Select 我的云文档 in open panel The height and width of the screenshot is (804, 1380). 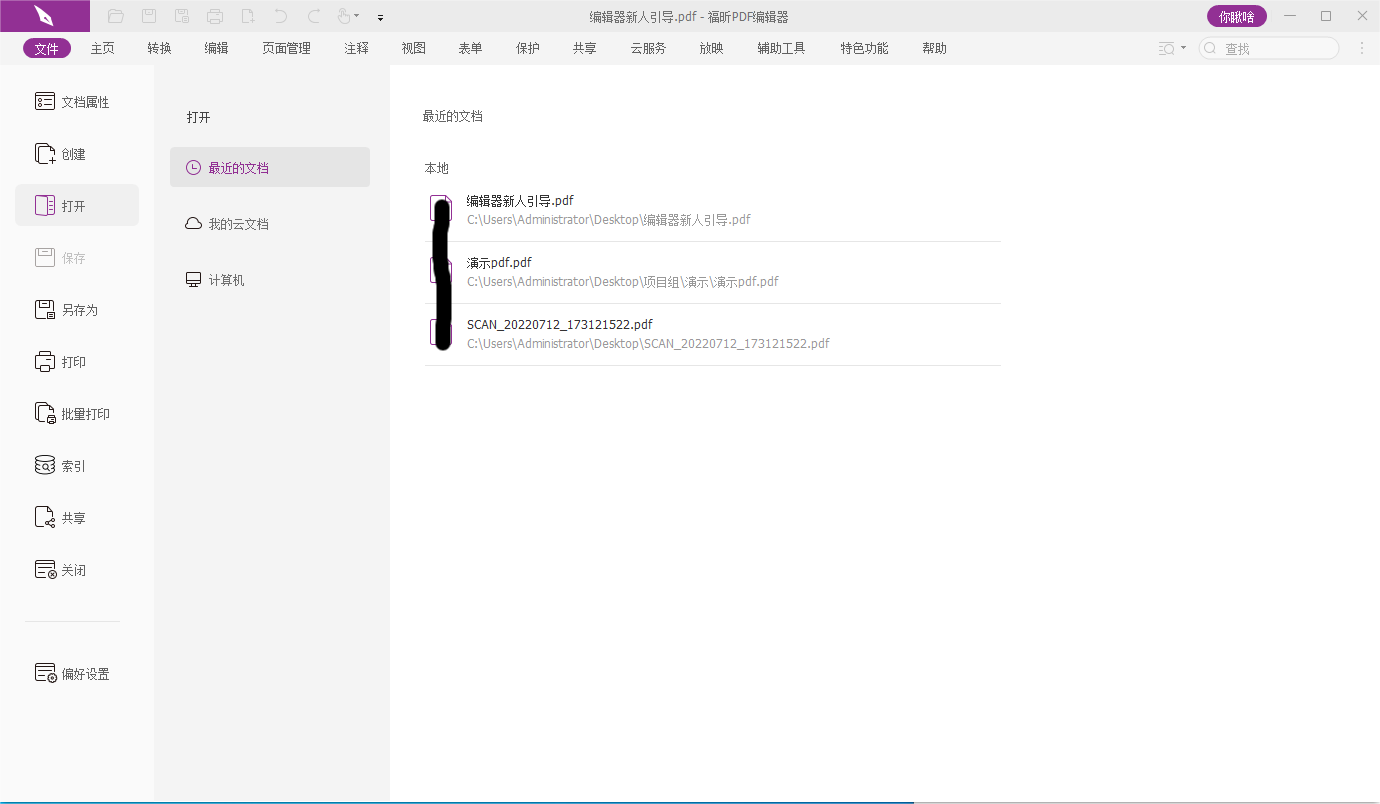point(238,224)
